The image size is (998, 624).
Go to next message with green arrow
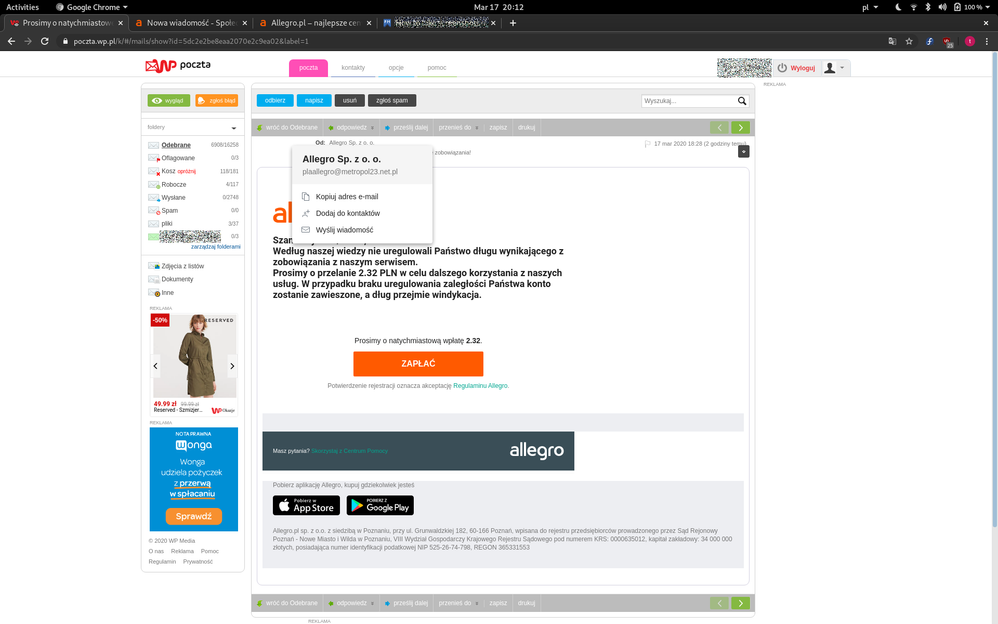point(740,128)
